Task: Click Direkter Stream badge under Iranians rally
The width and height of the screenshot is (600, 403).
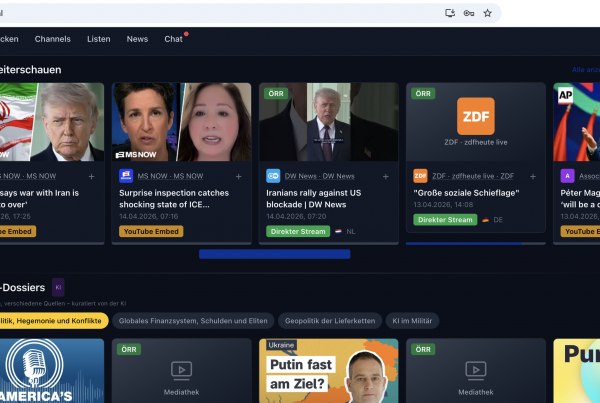Action: pos(298,231)
